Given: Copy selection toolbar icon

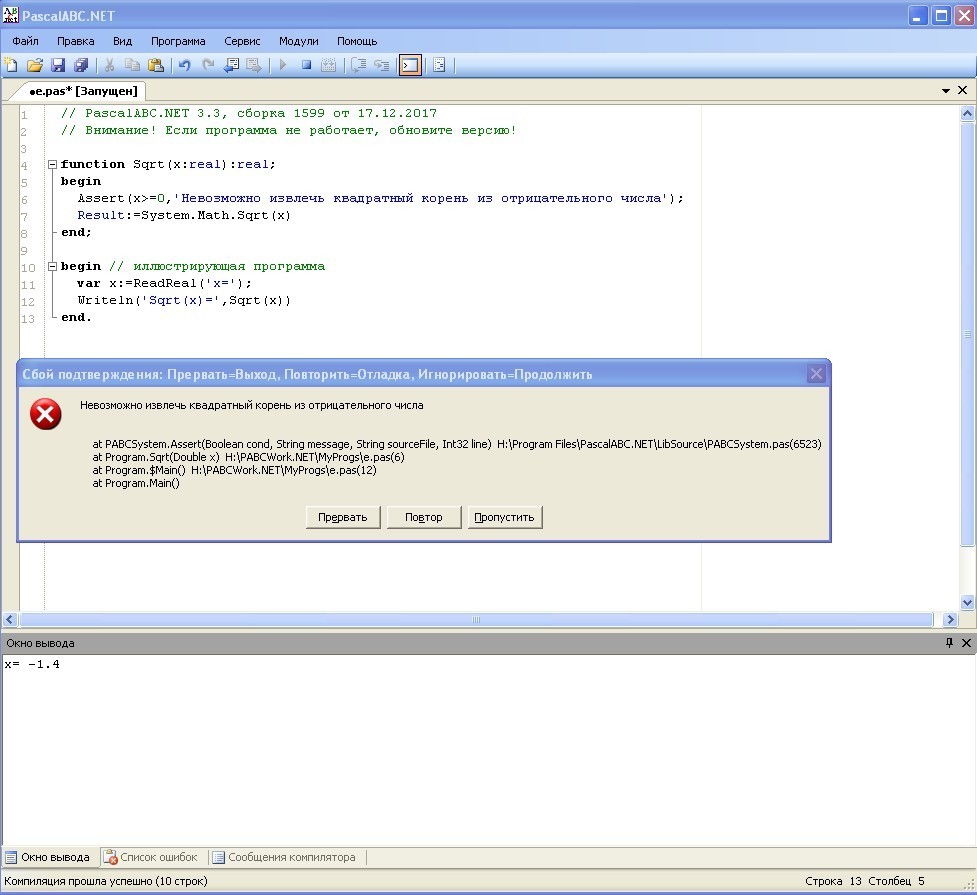Looking at the screenshot, I should [132, 65].
